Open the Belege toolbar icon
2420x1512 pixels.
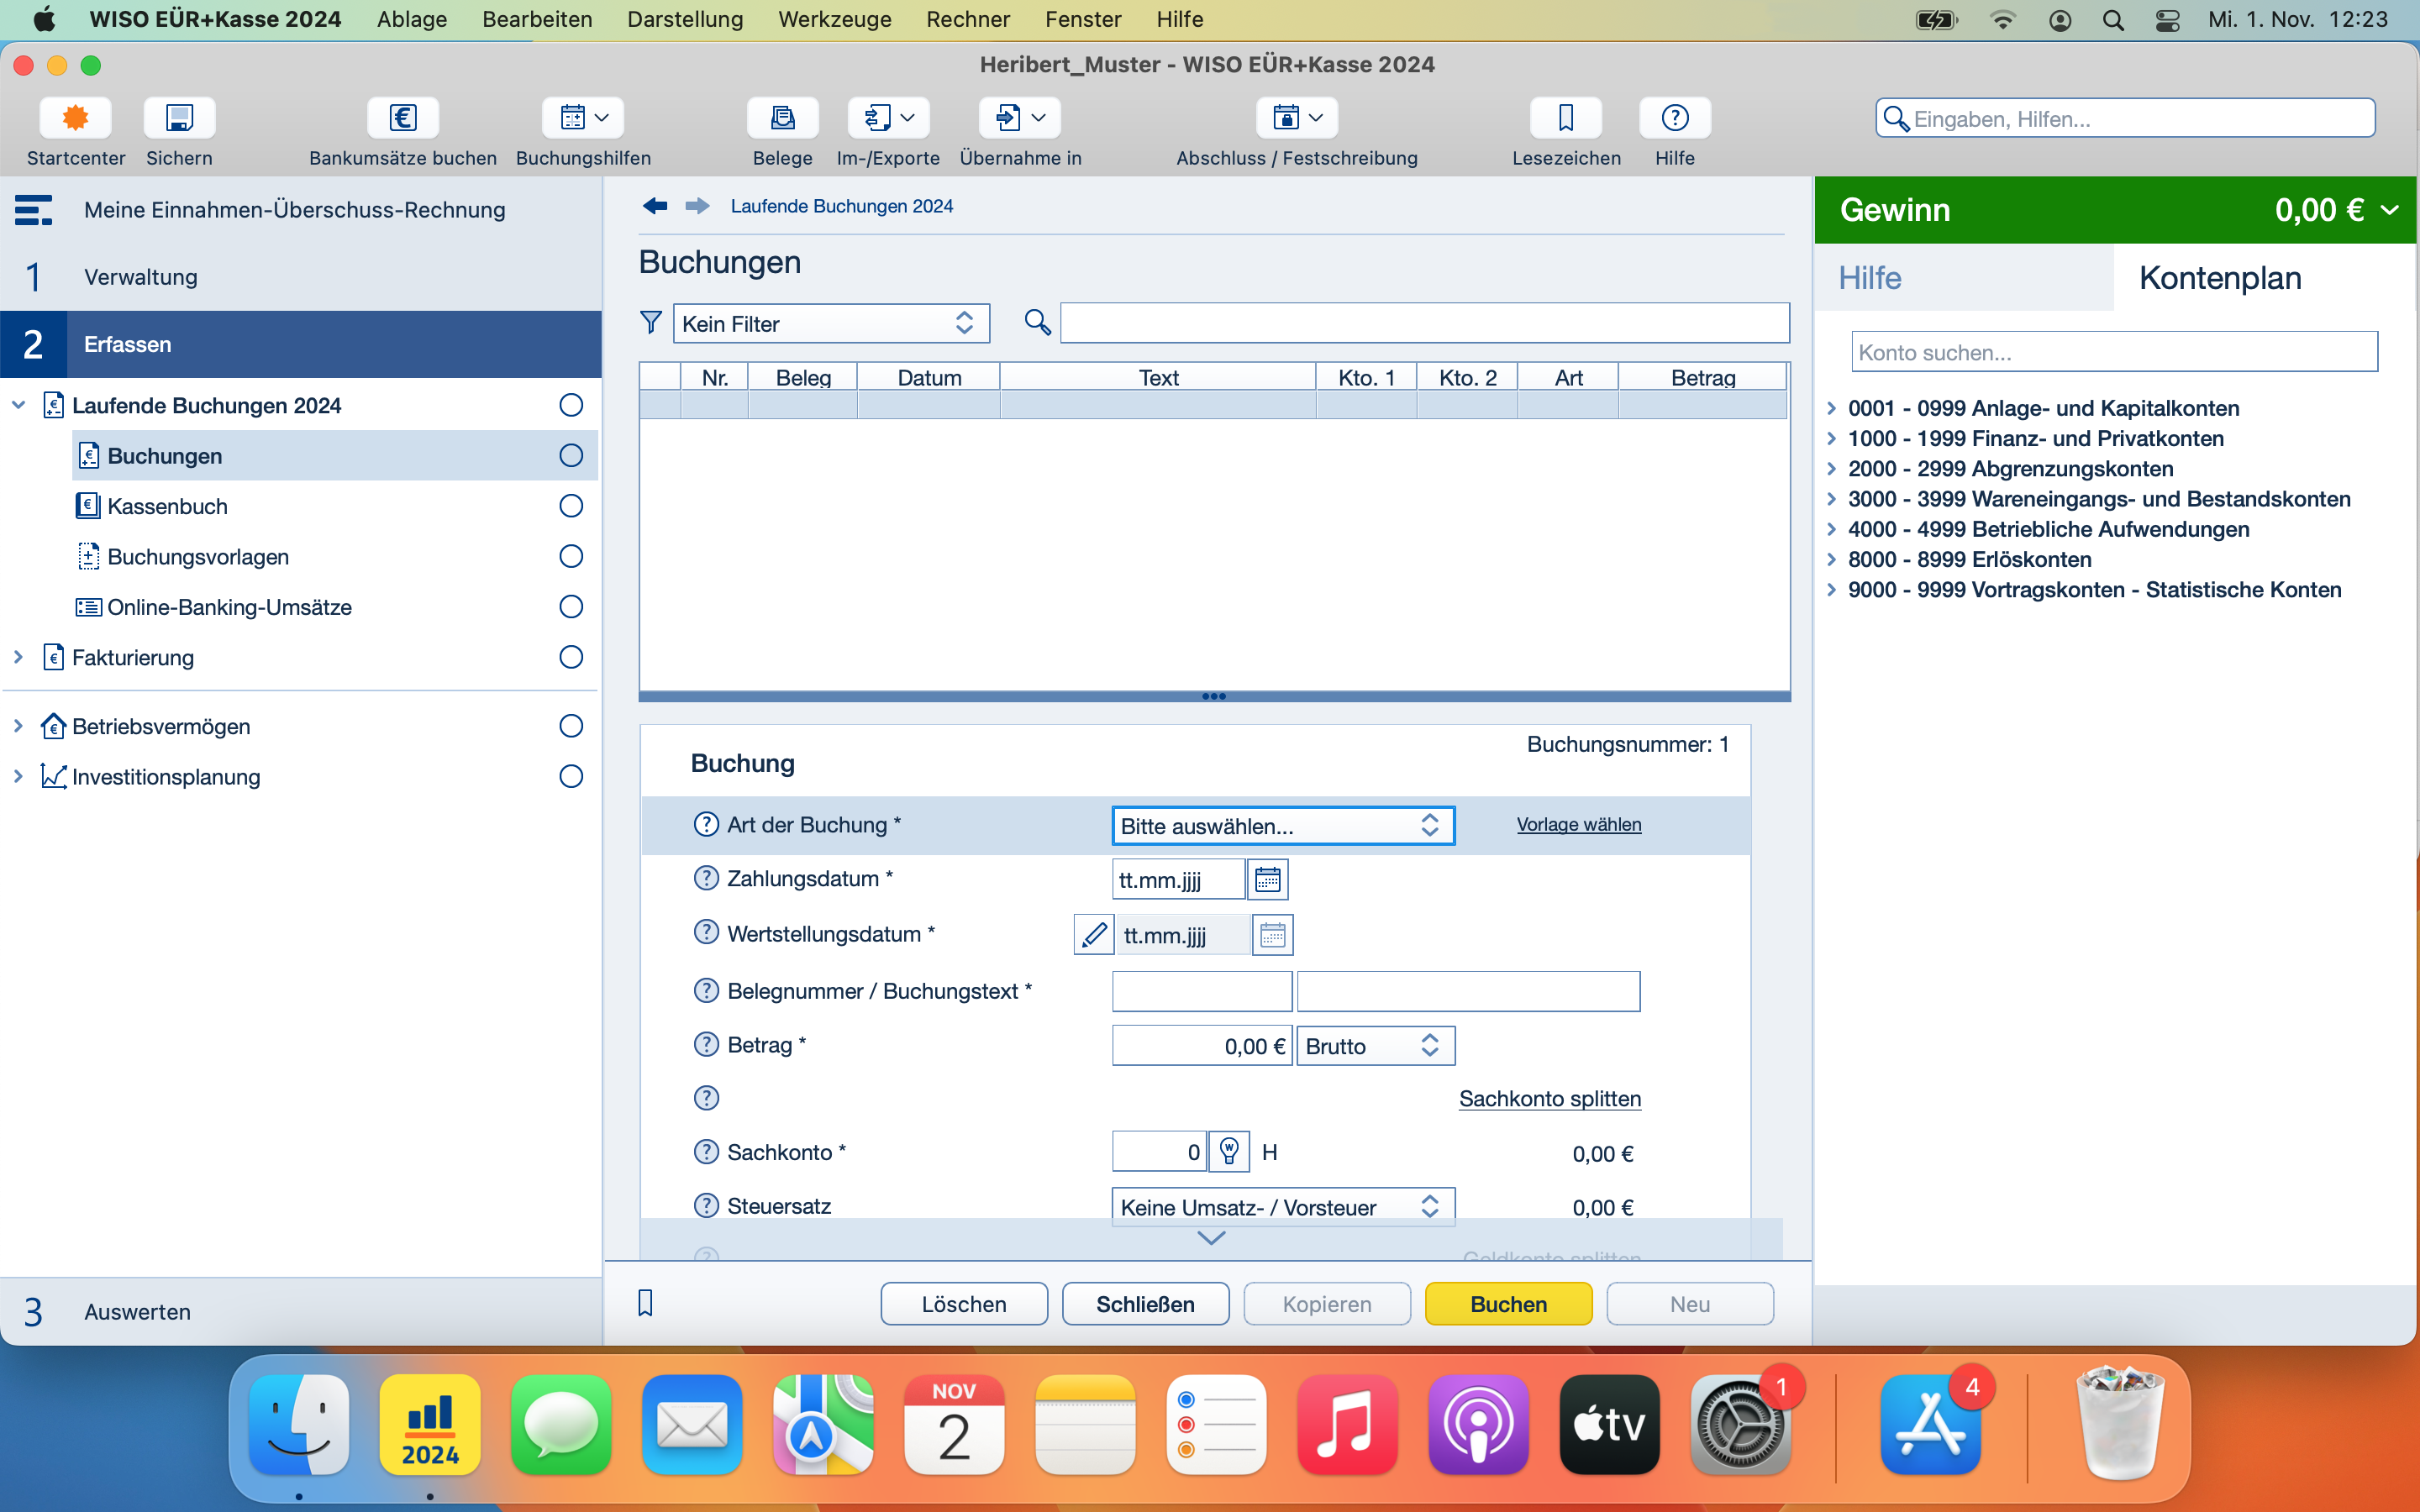(x=783, y=118)
